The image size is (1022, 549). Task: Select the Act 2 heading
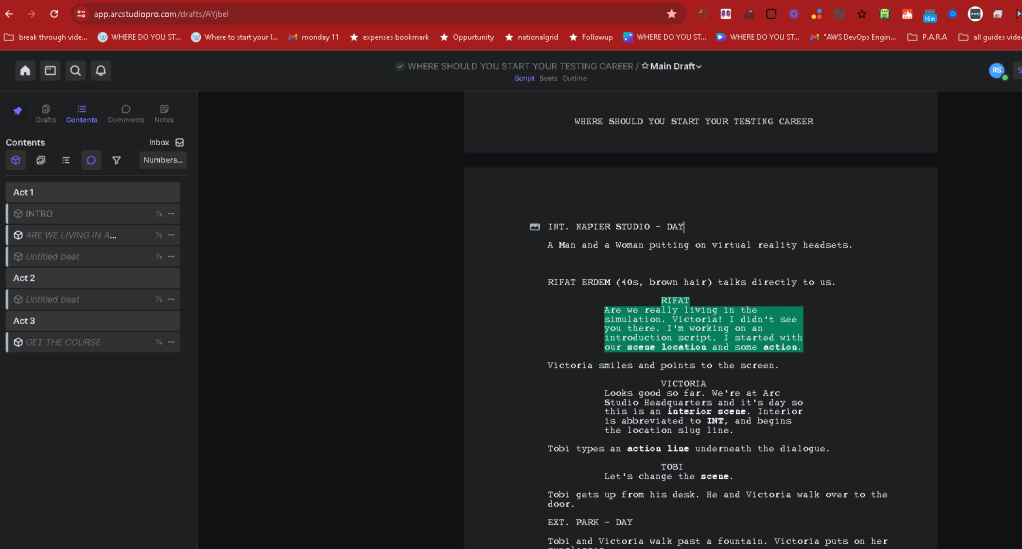(93, 278)
